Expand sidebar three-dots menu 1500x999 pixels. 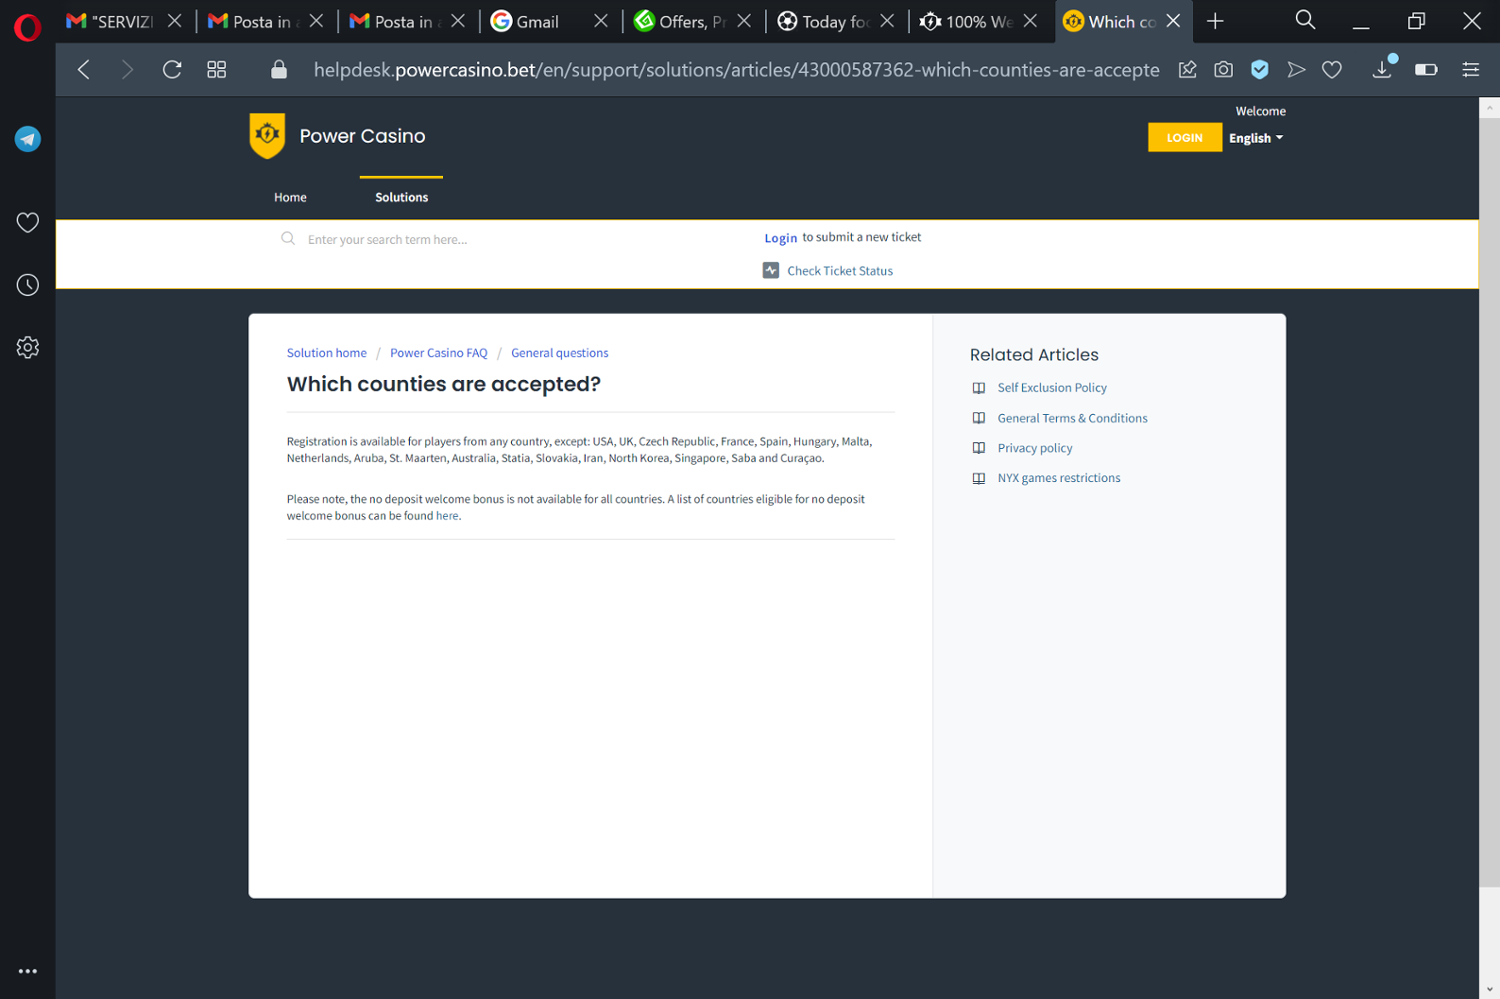(28, 971)
